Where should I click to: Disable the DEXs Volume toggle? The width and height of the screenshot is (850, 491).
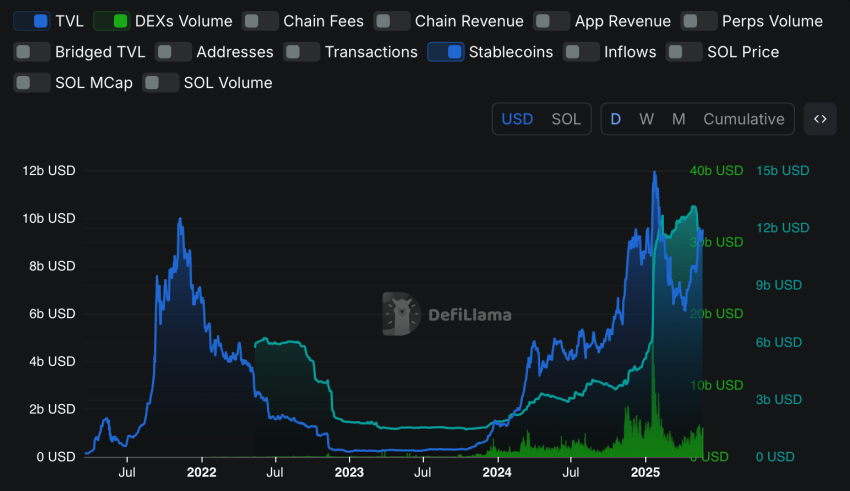pos(111,21)
